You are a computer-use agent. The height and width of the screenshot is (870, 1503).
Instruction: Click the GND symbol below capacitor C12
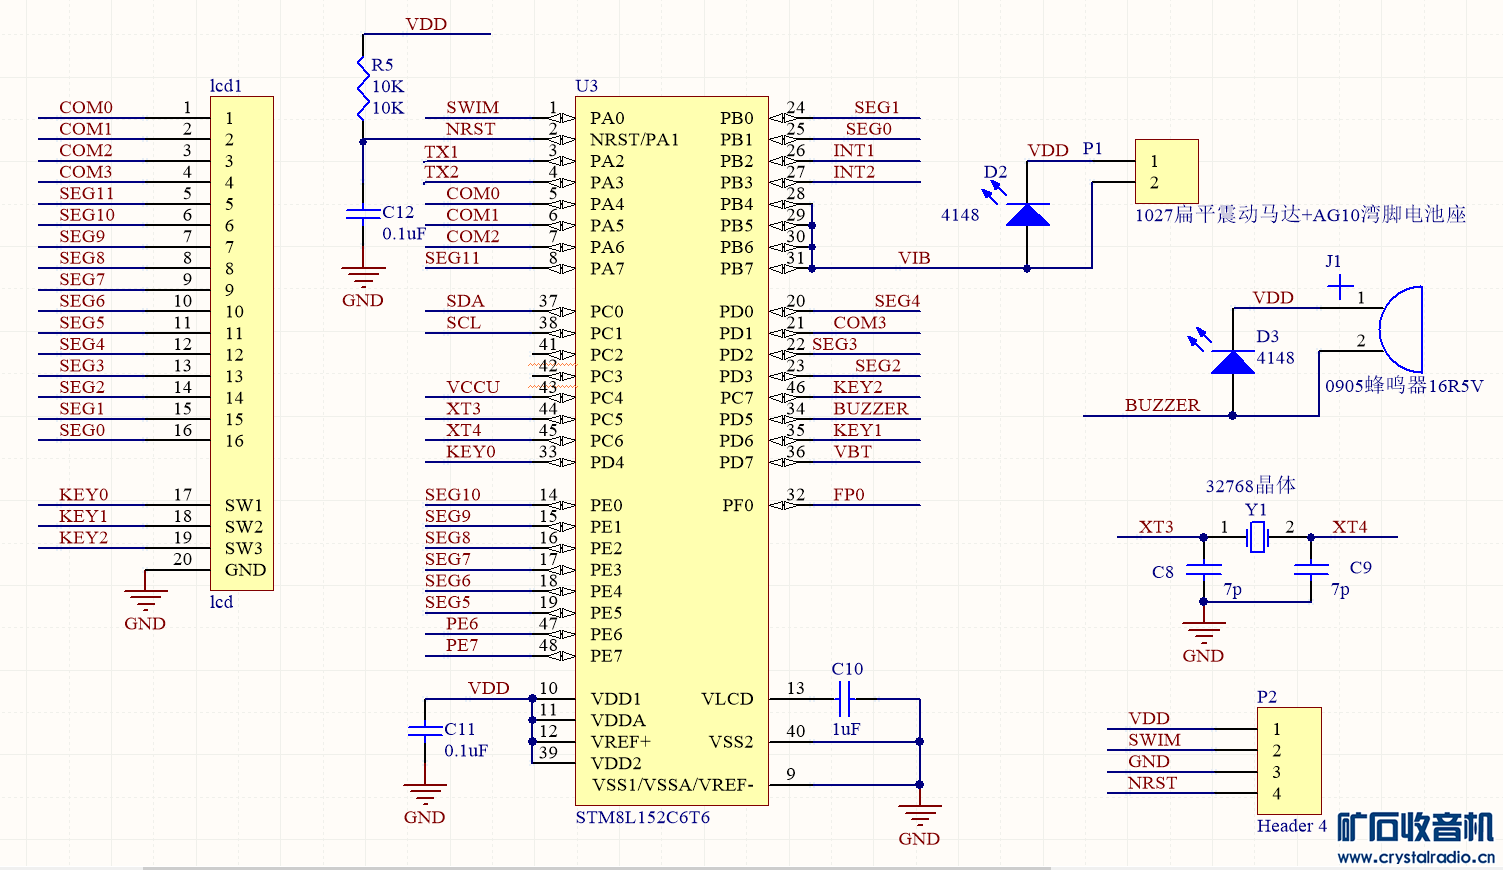[x=362, y=277]
